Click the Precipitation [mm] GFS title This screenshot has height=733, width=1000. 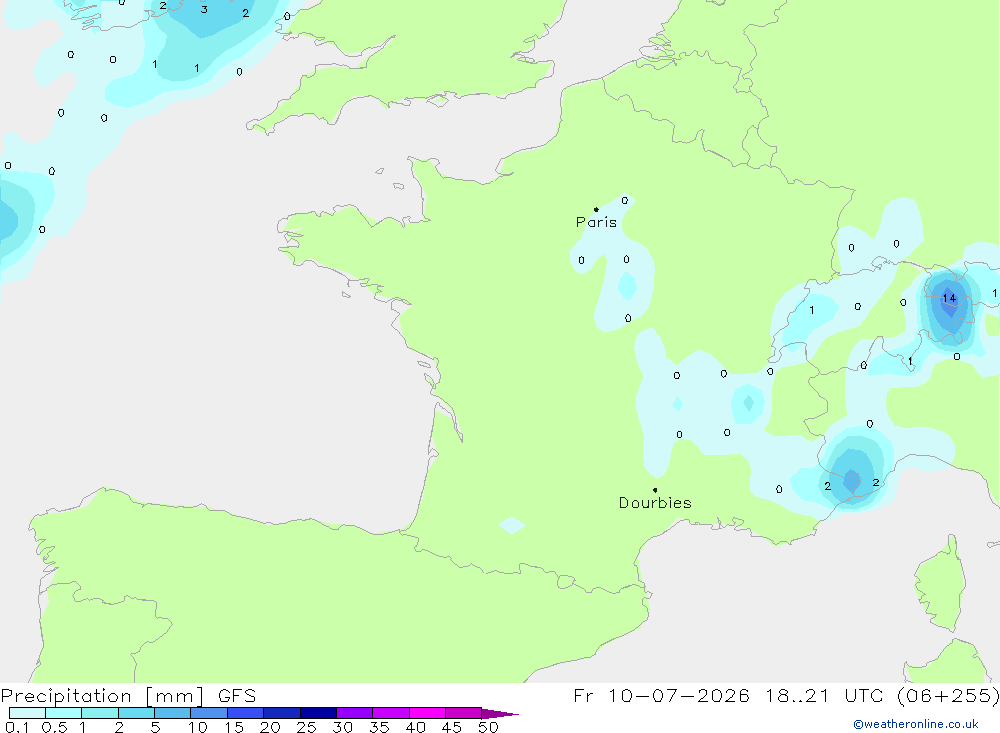click(x=128, y=696)
